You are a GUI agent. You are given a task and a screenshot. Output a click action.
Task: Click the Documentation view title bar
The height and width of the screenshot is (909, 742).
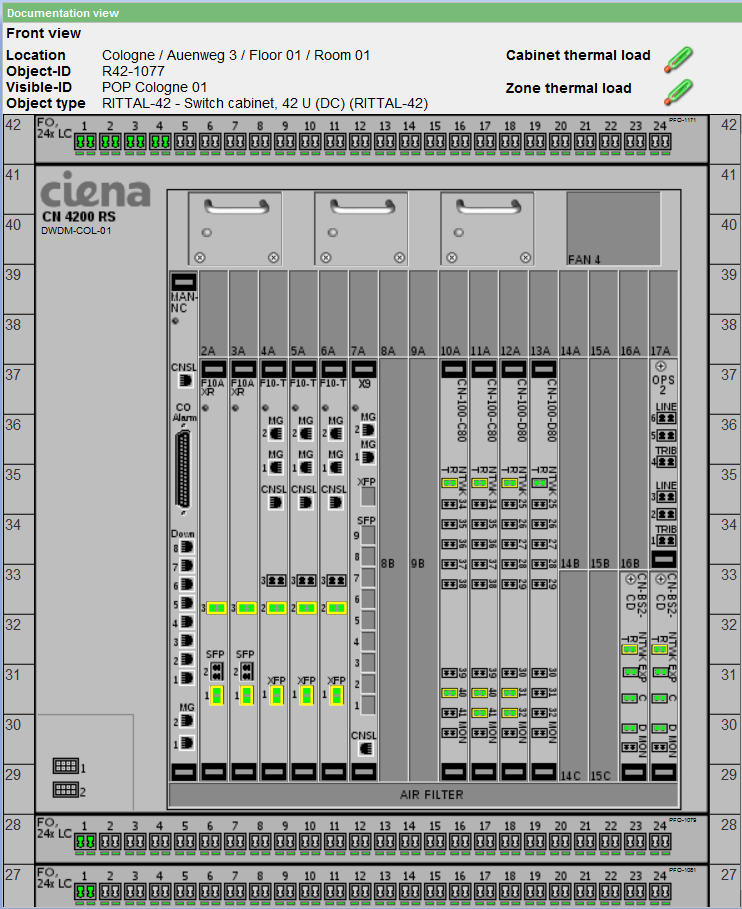[x=371, y=13]
